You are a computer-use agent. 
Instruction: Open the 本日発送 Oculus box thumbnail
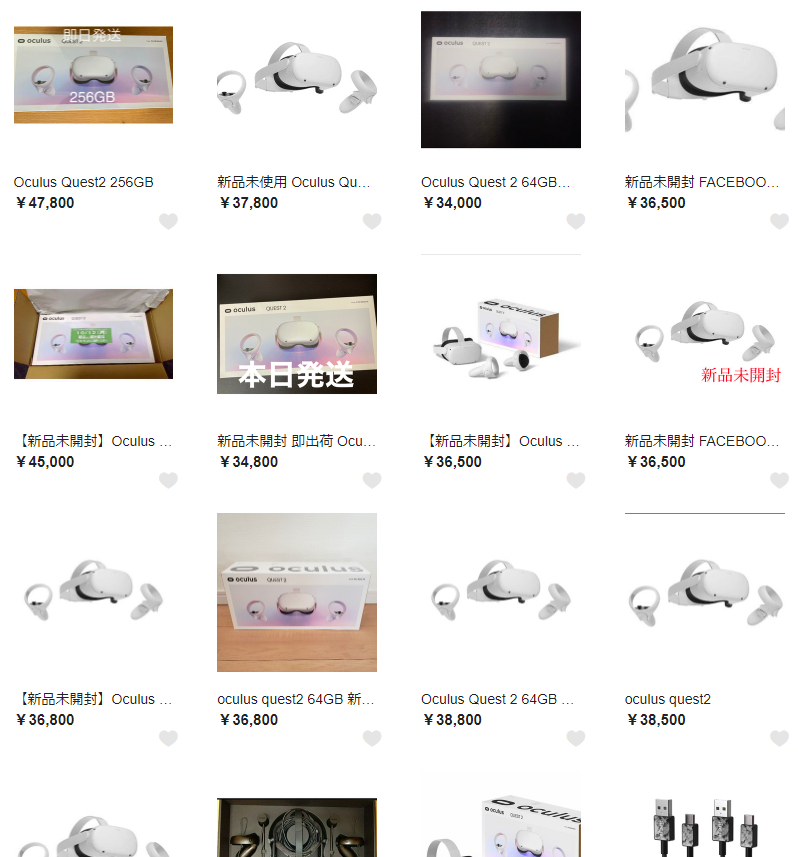(x=297, y=334)
